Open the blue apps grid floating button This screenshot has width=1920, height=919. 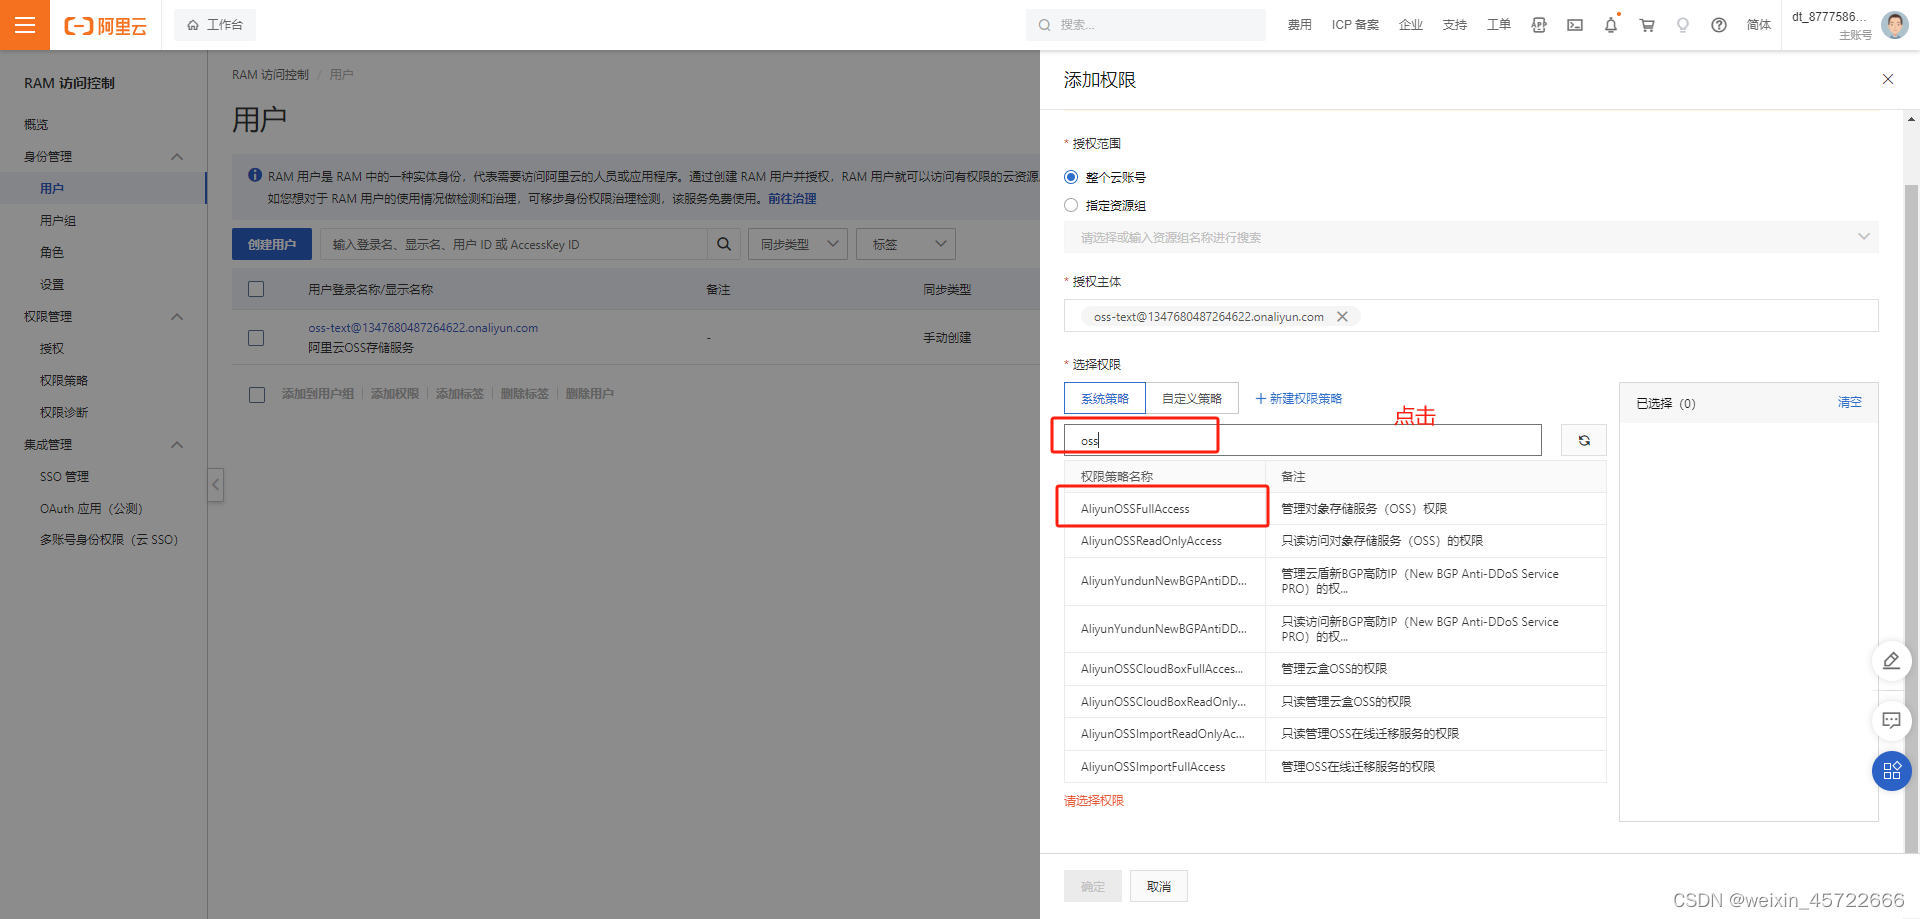[1891, 771]
